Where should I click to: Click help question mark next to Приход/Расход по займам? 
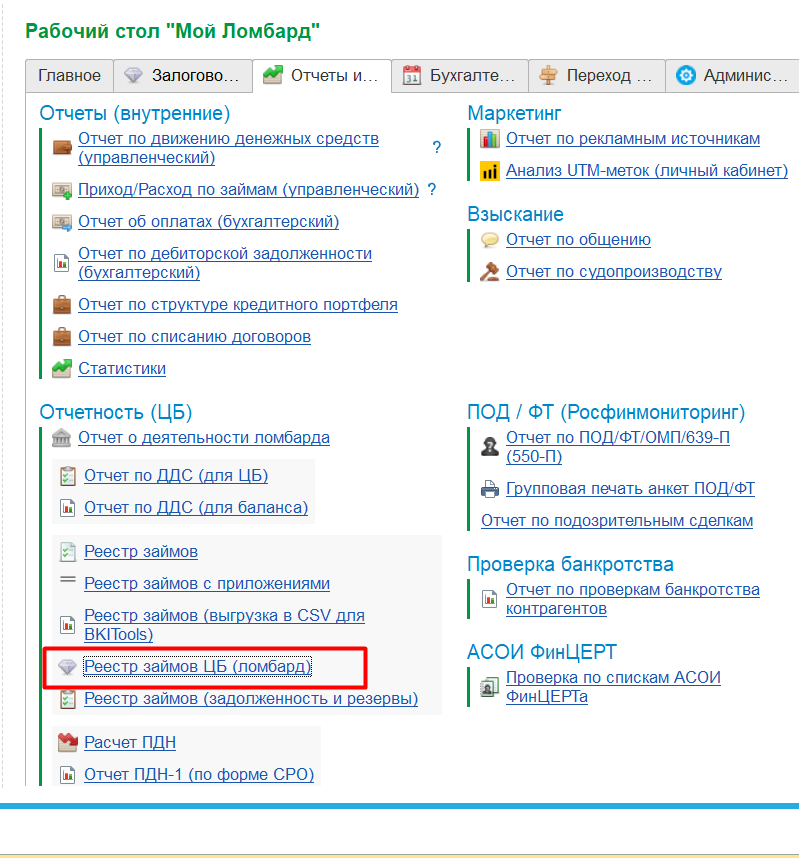[x=432, y=189]
